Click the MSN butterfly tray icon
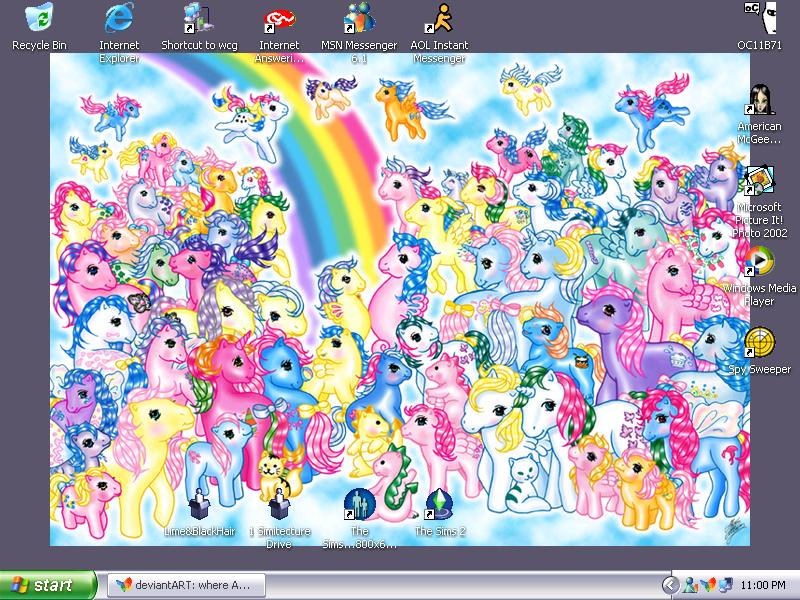800x600 pixels. pyautogui.click(x=708, y=585)
